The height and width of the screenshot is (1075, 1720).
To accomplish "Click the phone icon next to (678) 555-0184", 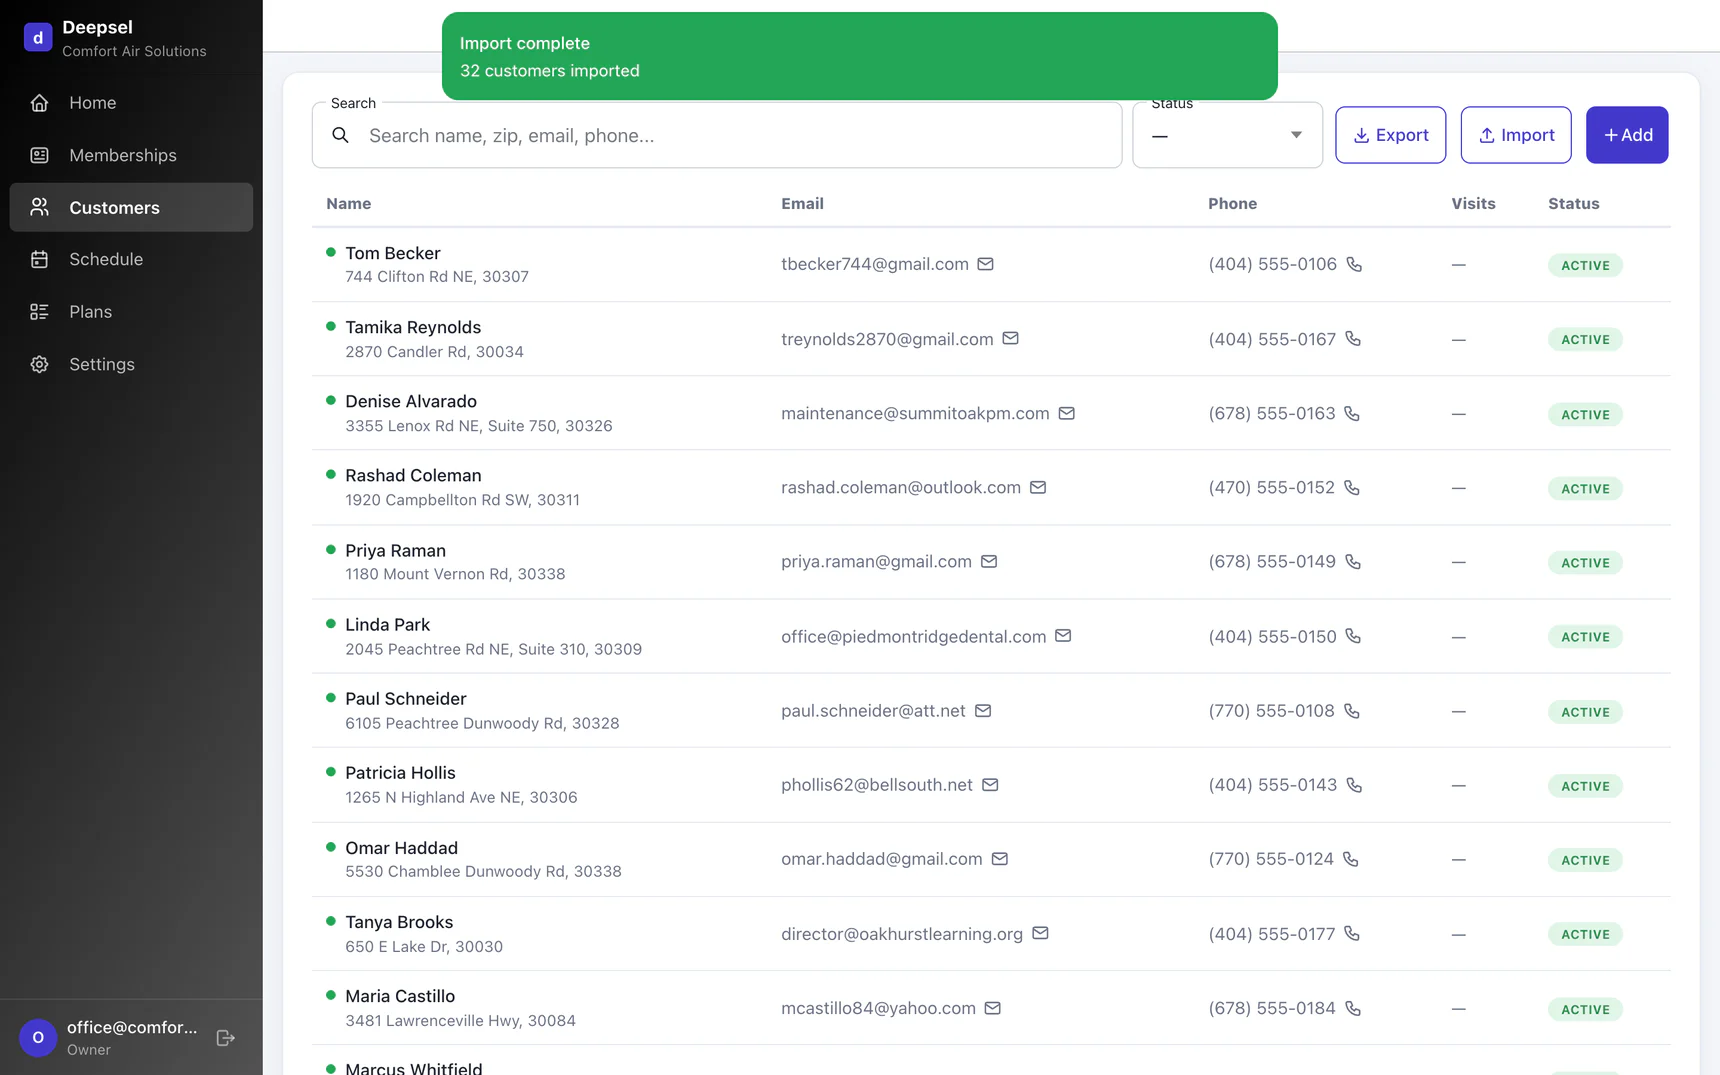I will 1353,1008.
